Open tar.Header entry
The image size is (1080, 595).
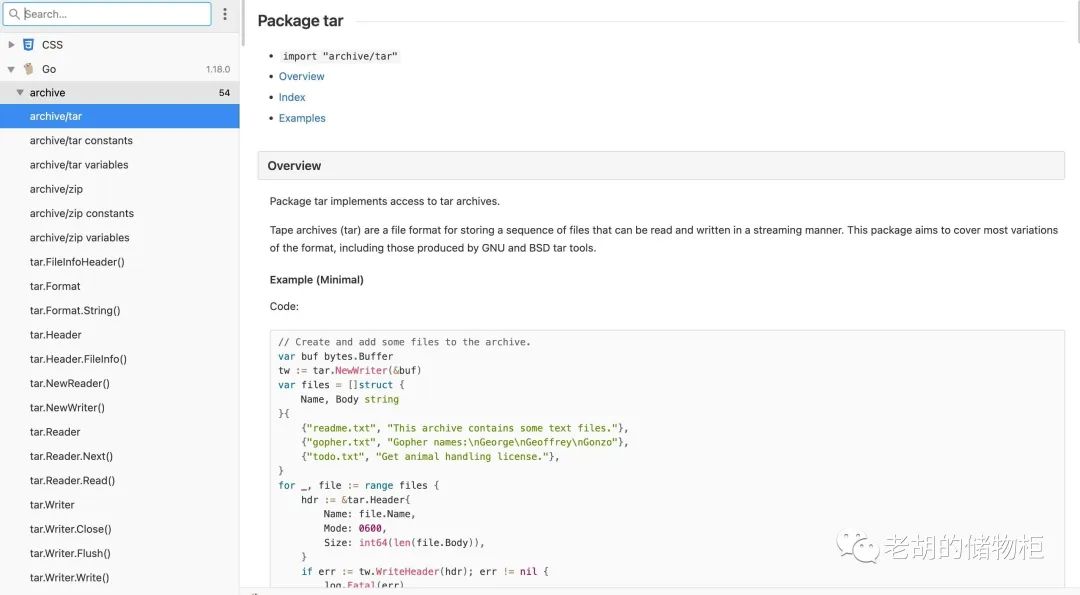[x=120, y=335]
